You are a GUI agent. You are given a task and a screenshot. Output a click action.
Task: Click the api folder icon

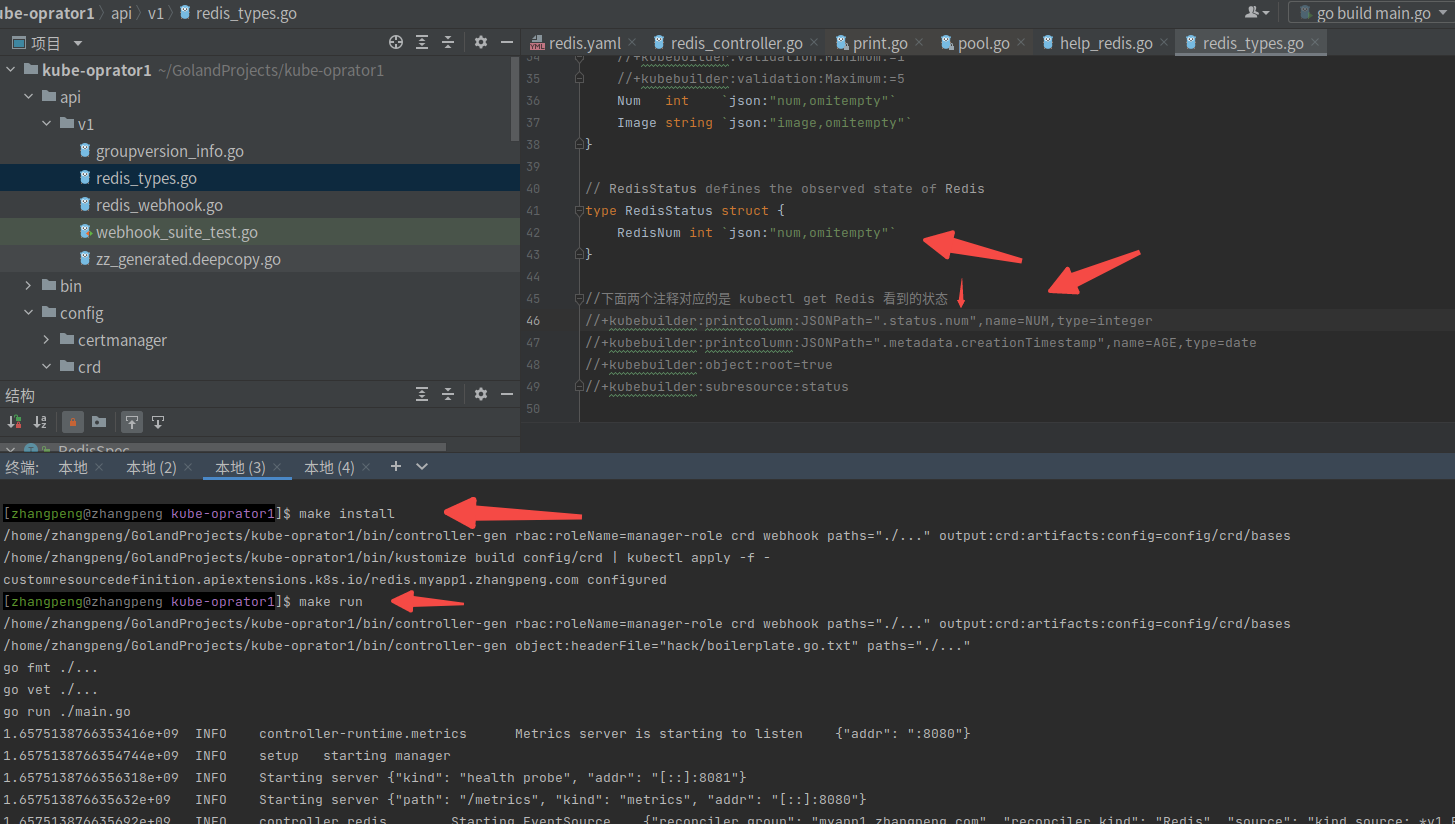point(49,97)
